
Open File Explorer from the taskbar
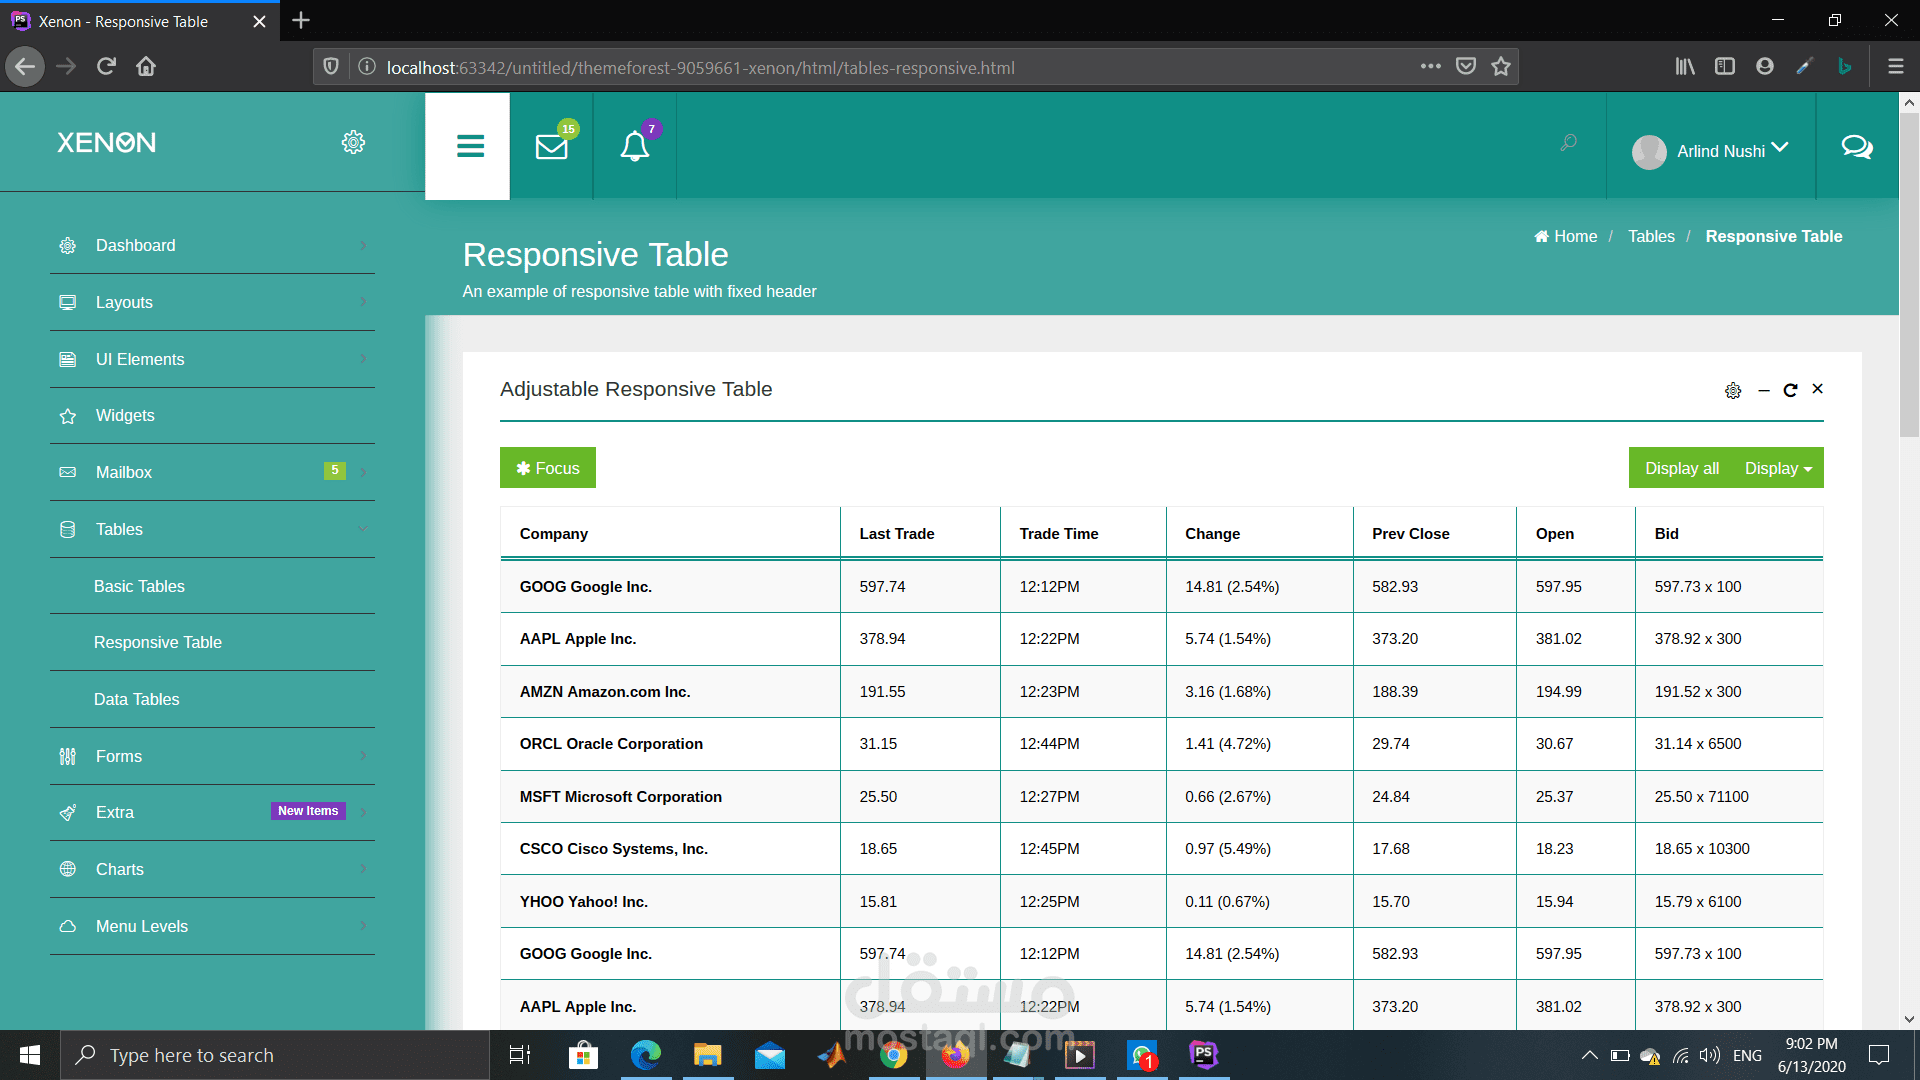pos(707,1055)
